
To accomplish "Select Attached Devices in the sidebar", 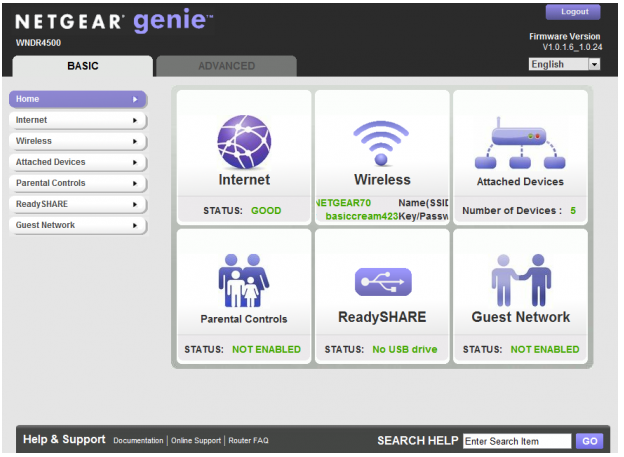I will click(78, 162).
